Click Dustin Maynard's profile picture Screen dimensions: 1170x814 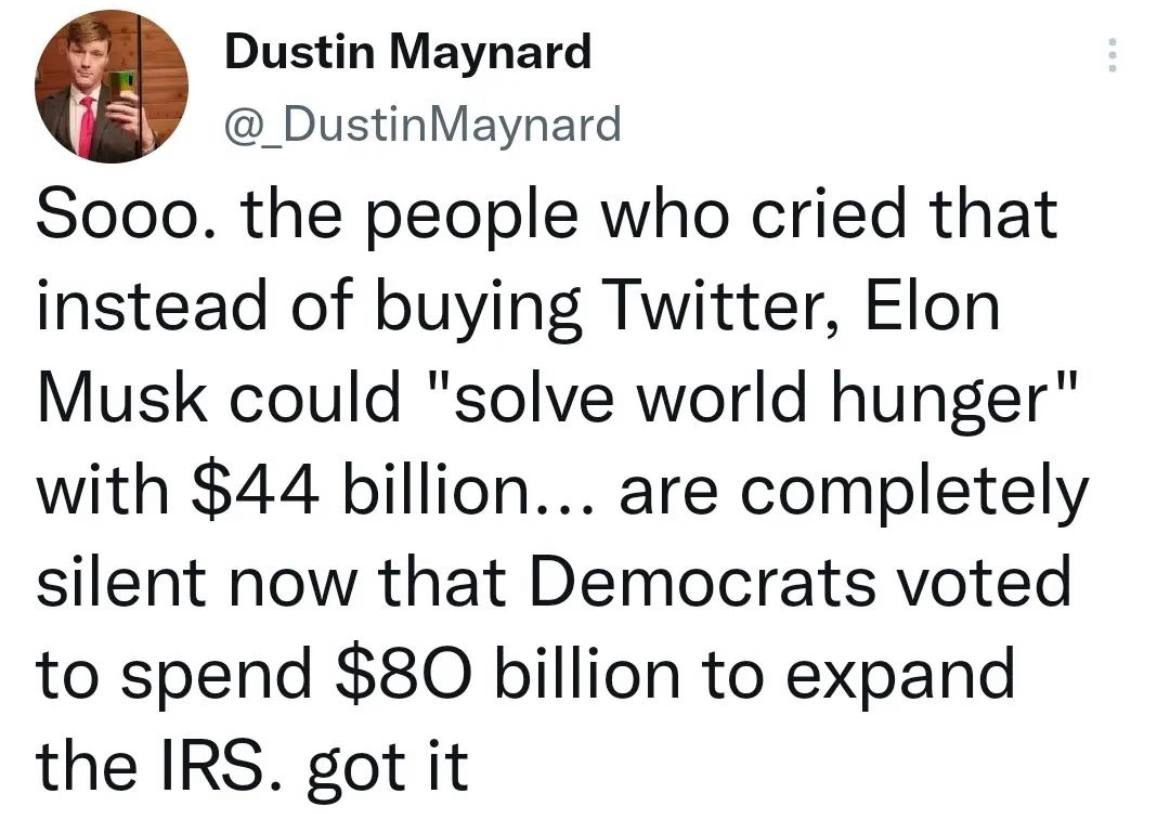point(111,88)
